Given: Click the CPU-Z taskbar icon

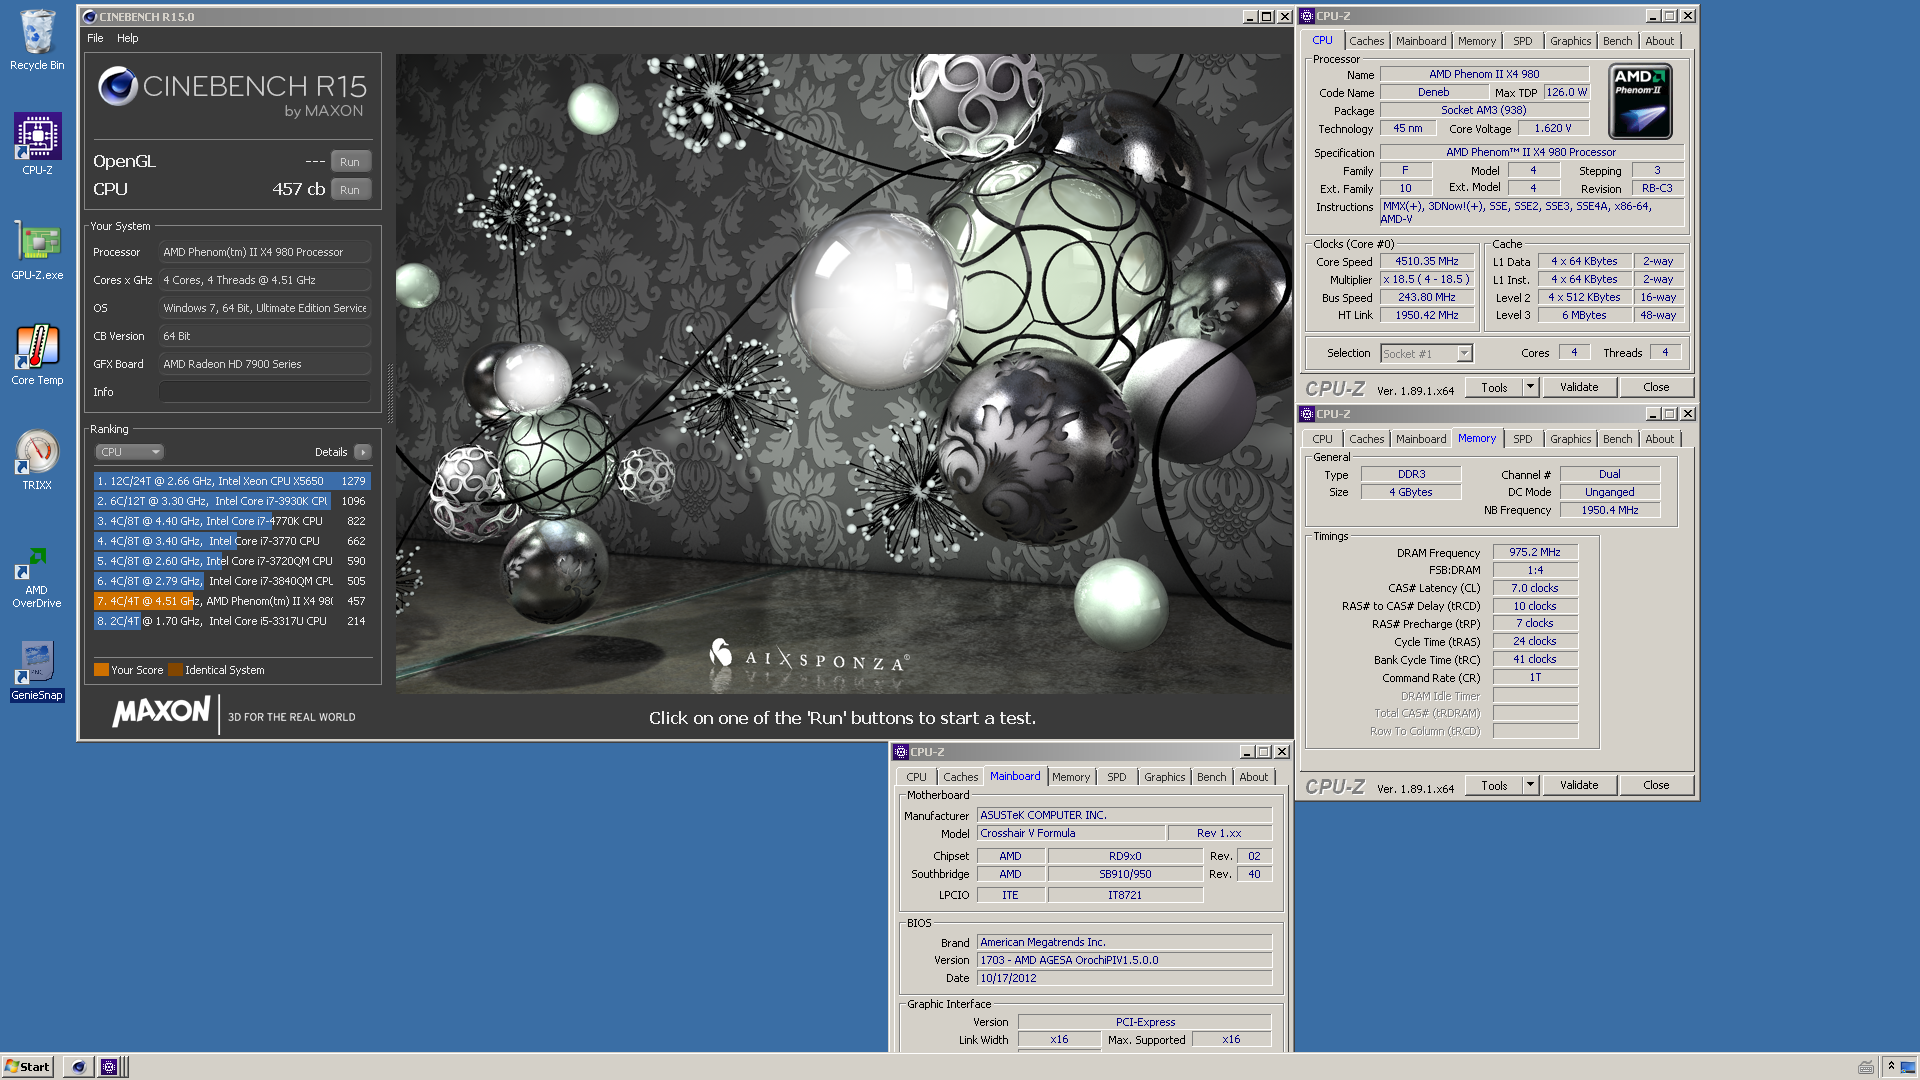Looking at the screenshot, I should pyautogui.click(x=109, y=1067).
